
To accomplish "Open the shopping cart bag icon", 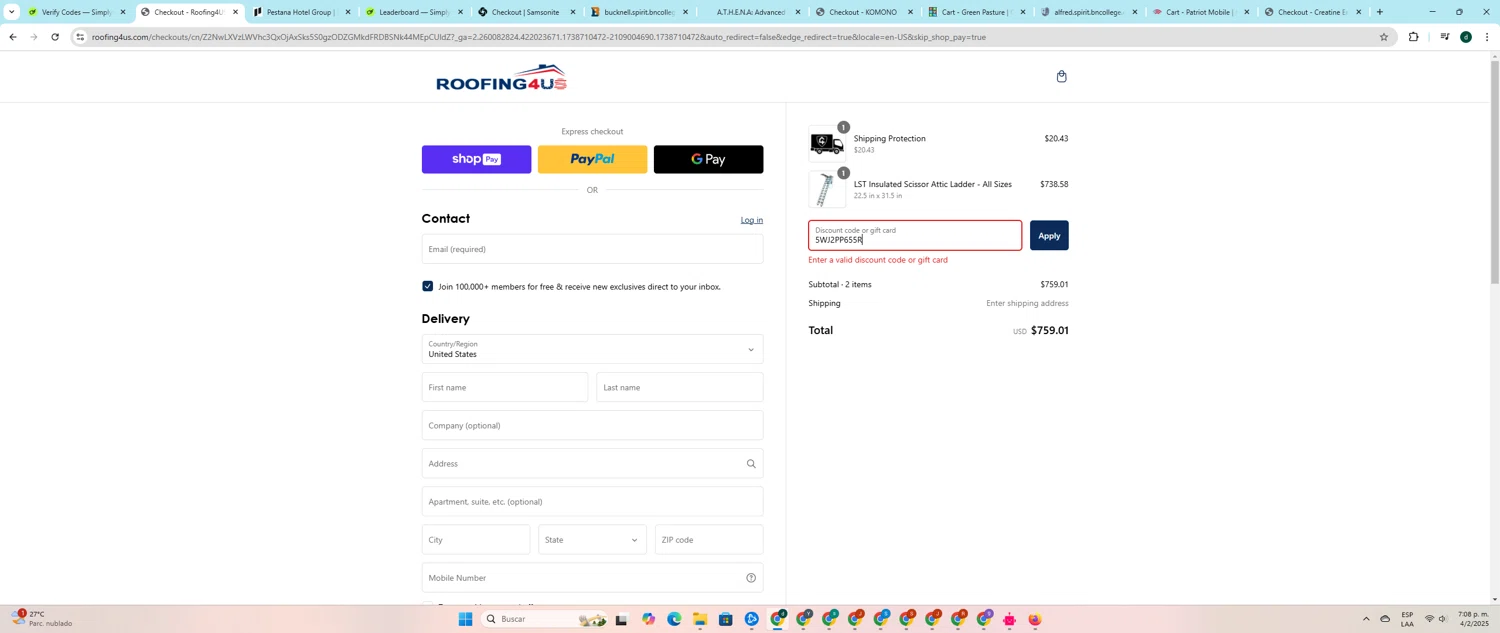I will pyautogui.click(x=1061, y=76).
